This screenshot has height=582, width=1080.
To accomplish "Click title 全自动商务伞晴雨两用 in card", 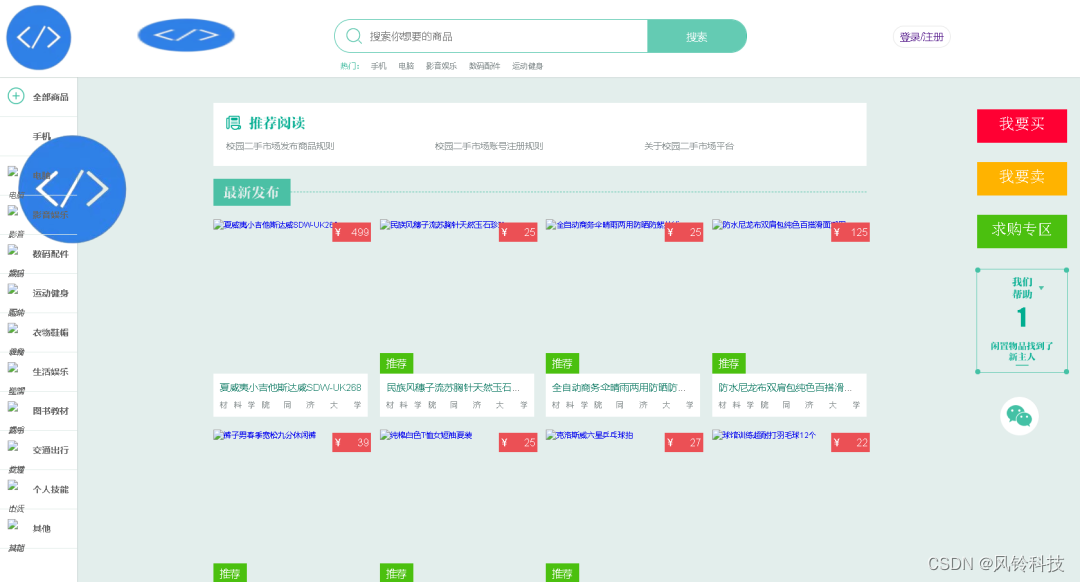I will tap(619, 388).
